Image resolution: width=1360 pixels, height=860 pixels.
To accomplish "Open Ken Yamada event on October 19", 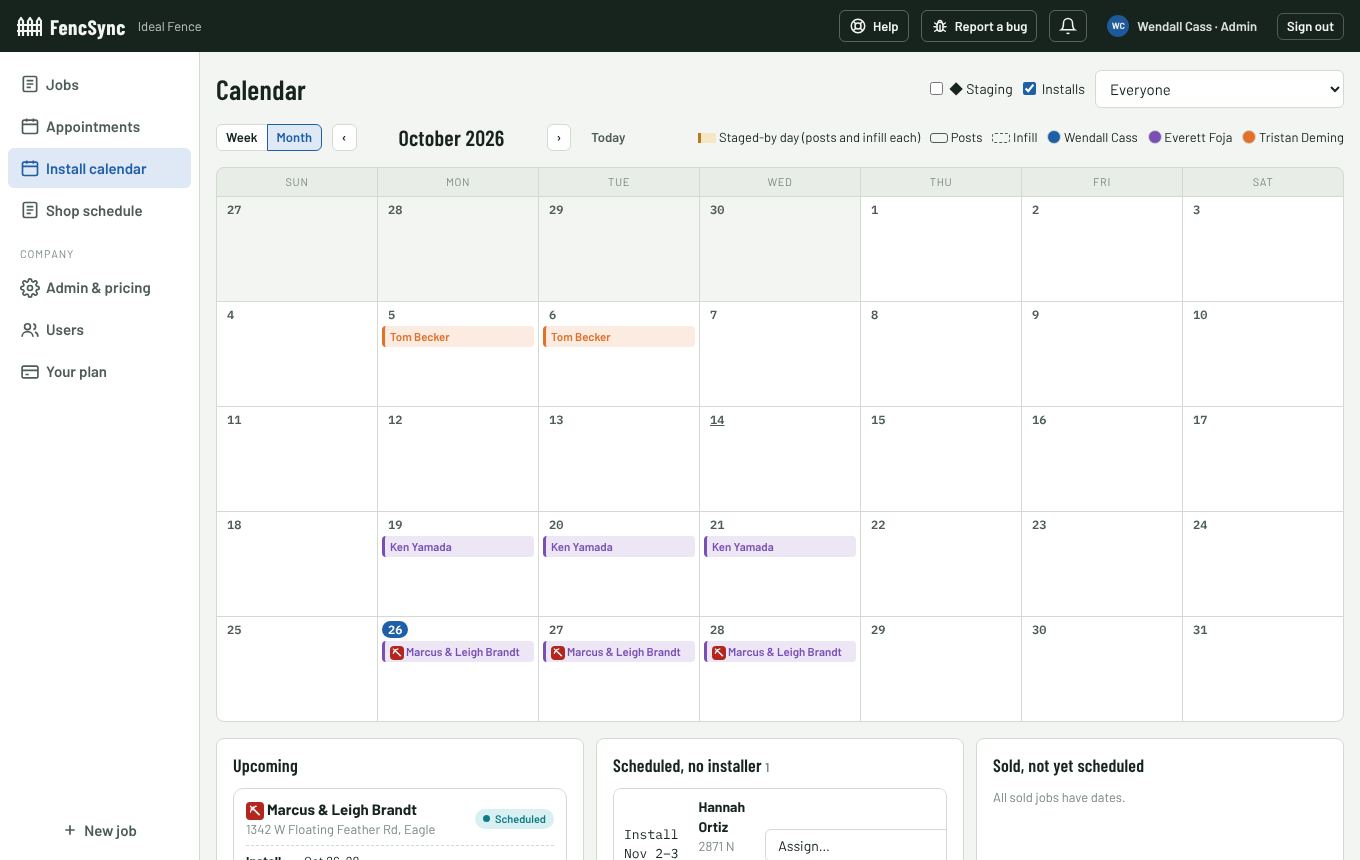I will point(458,547).
